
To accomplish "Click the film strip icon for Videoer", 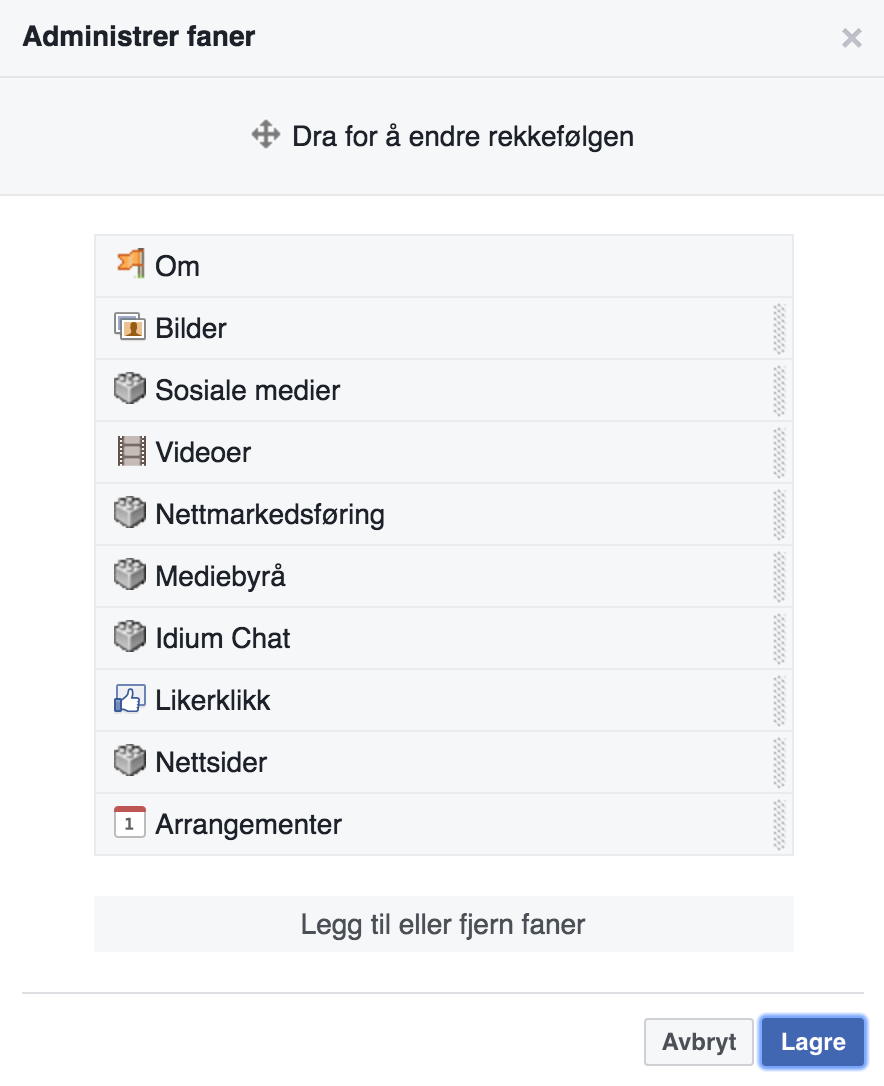I will click(x=130, y=451).
